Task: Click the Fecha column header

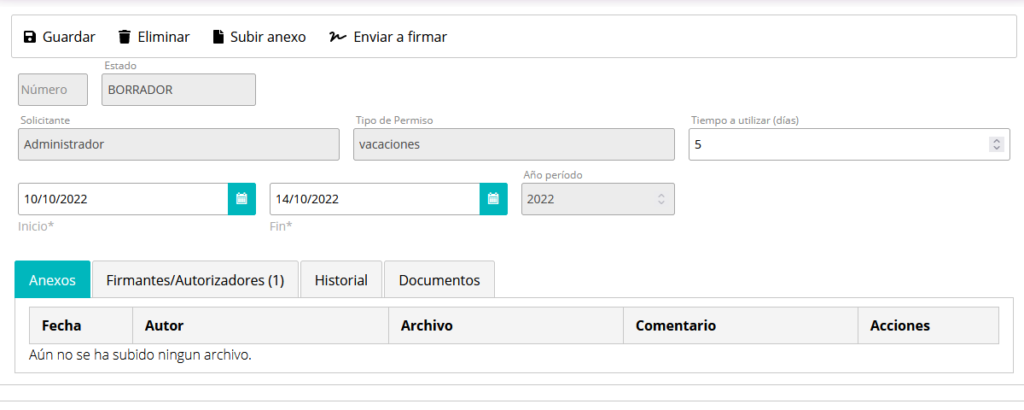Action: point(61,326)
